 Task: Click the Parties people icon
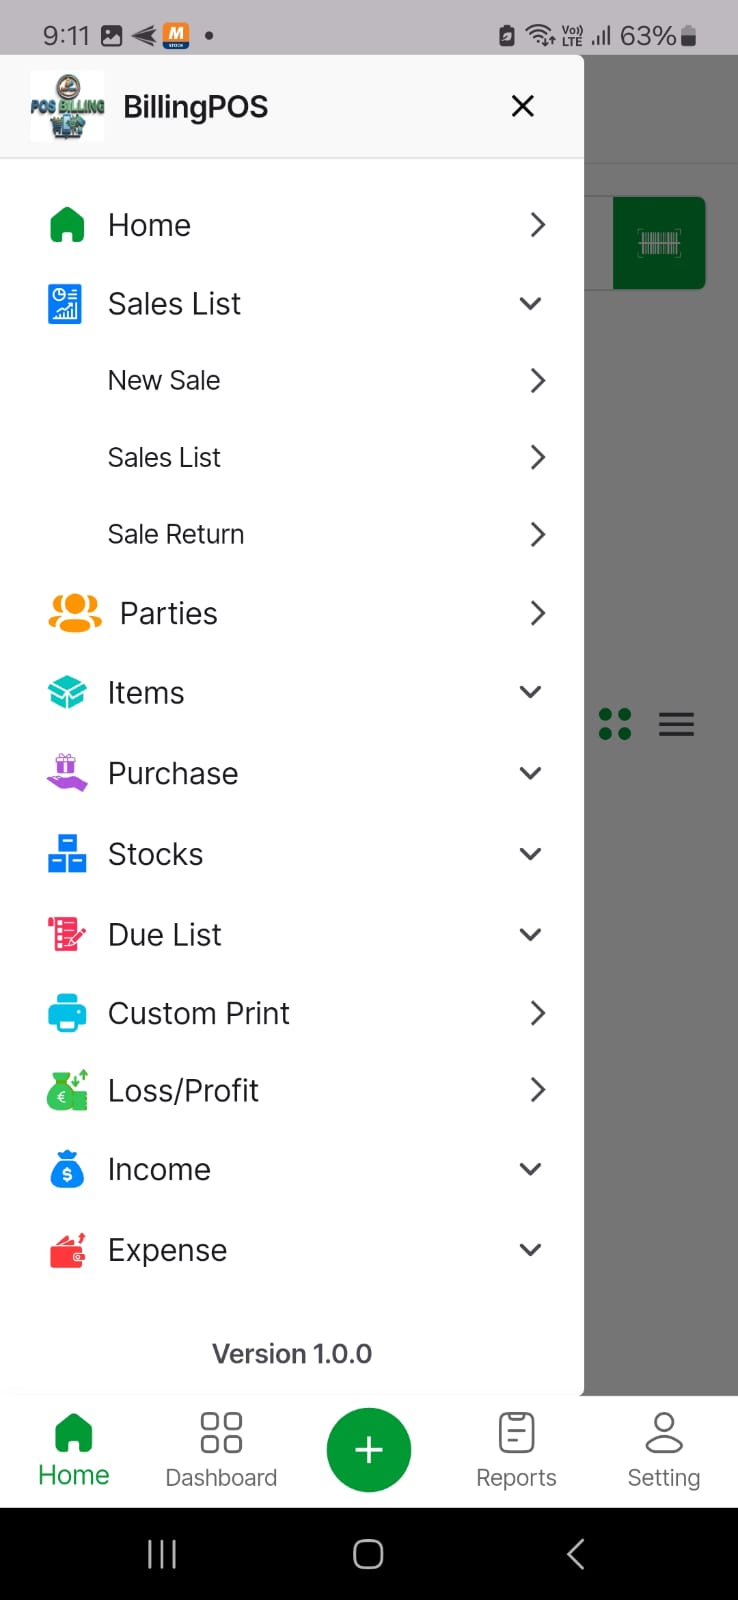pos(75,613)
